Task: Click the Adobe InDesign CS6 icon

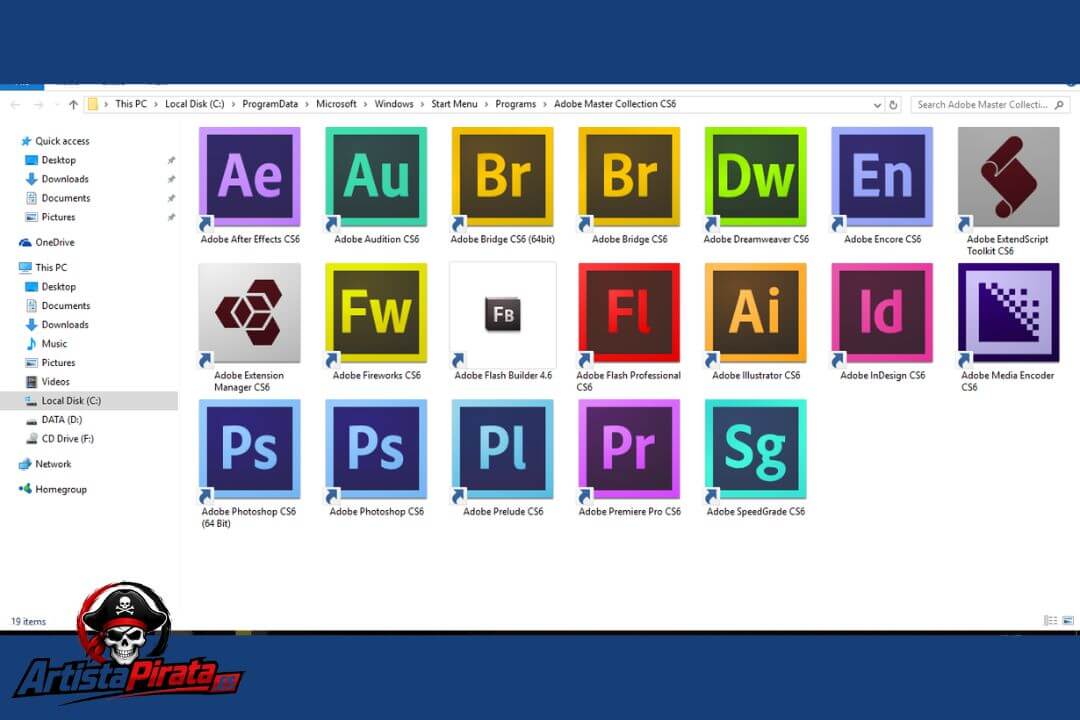Action: point(882,313)
